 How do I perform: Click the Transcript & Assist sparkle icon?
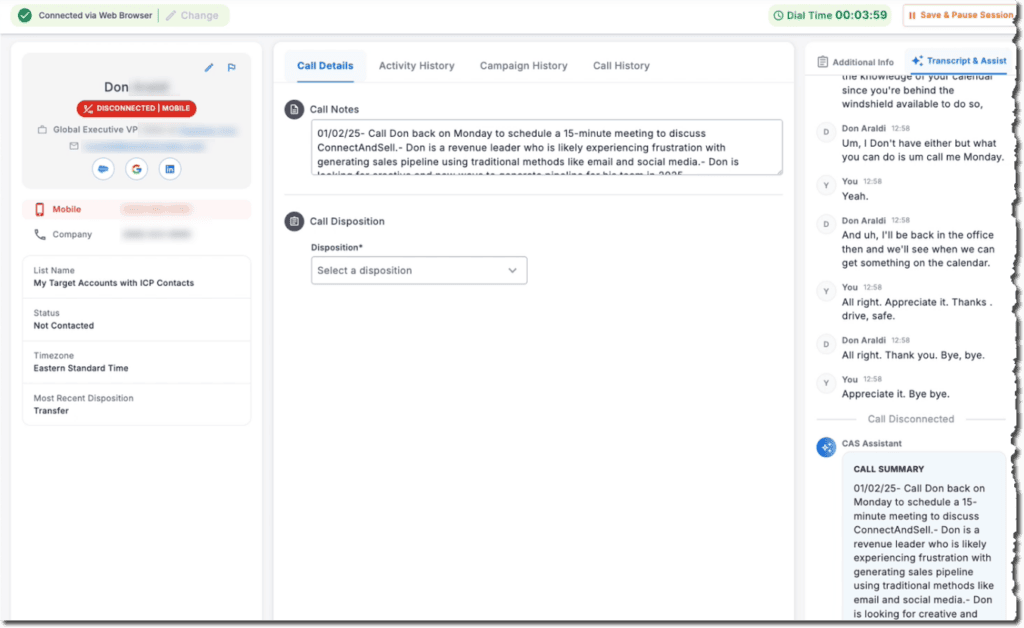[918, 61]
